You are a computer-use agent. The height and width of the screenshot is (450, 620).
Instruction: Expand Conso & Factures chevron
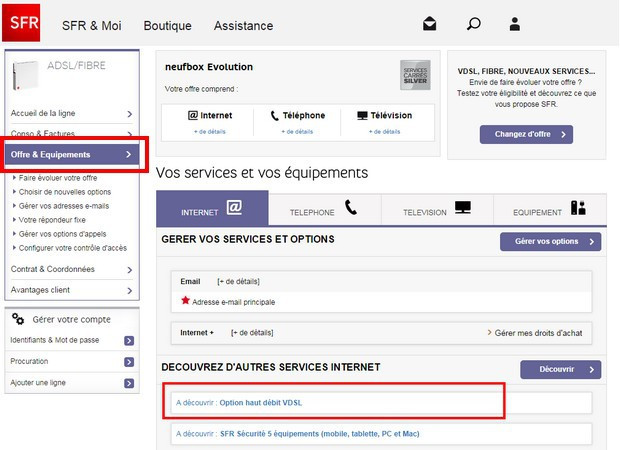coord(130,134)
